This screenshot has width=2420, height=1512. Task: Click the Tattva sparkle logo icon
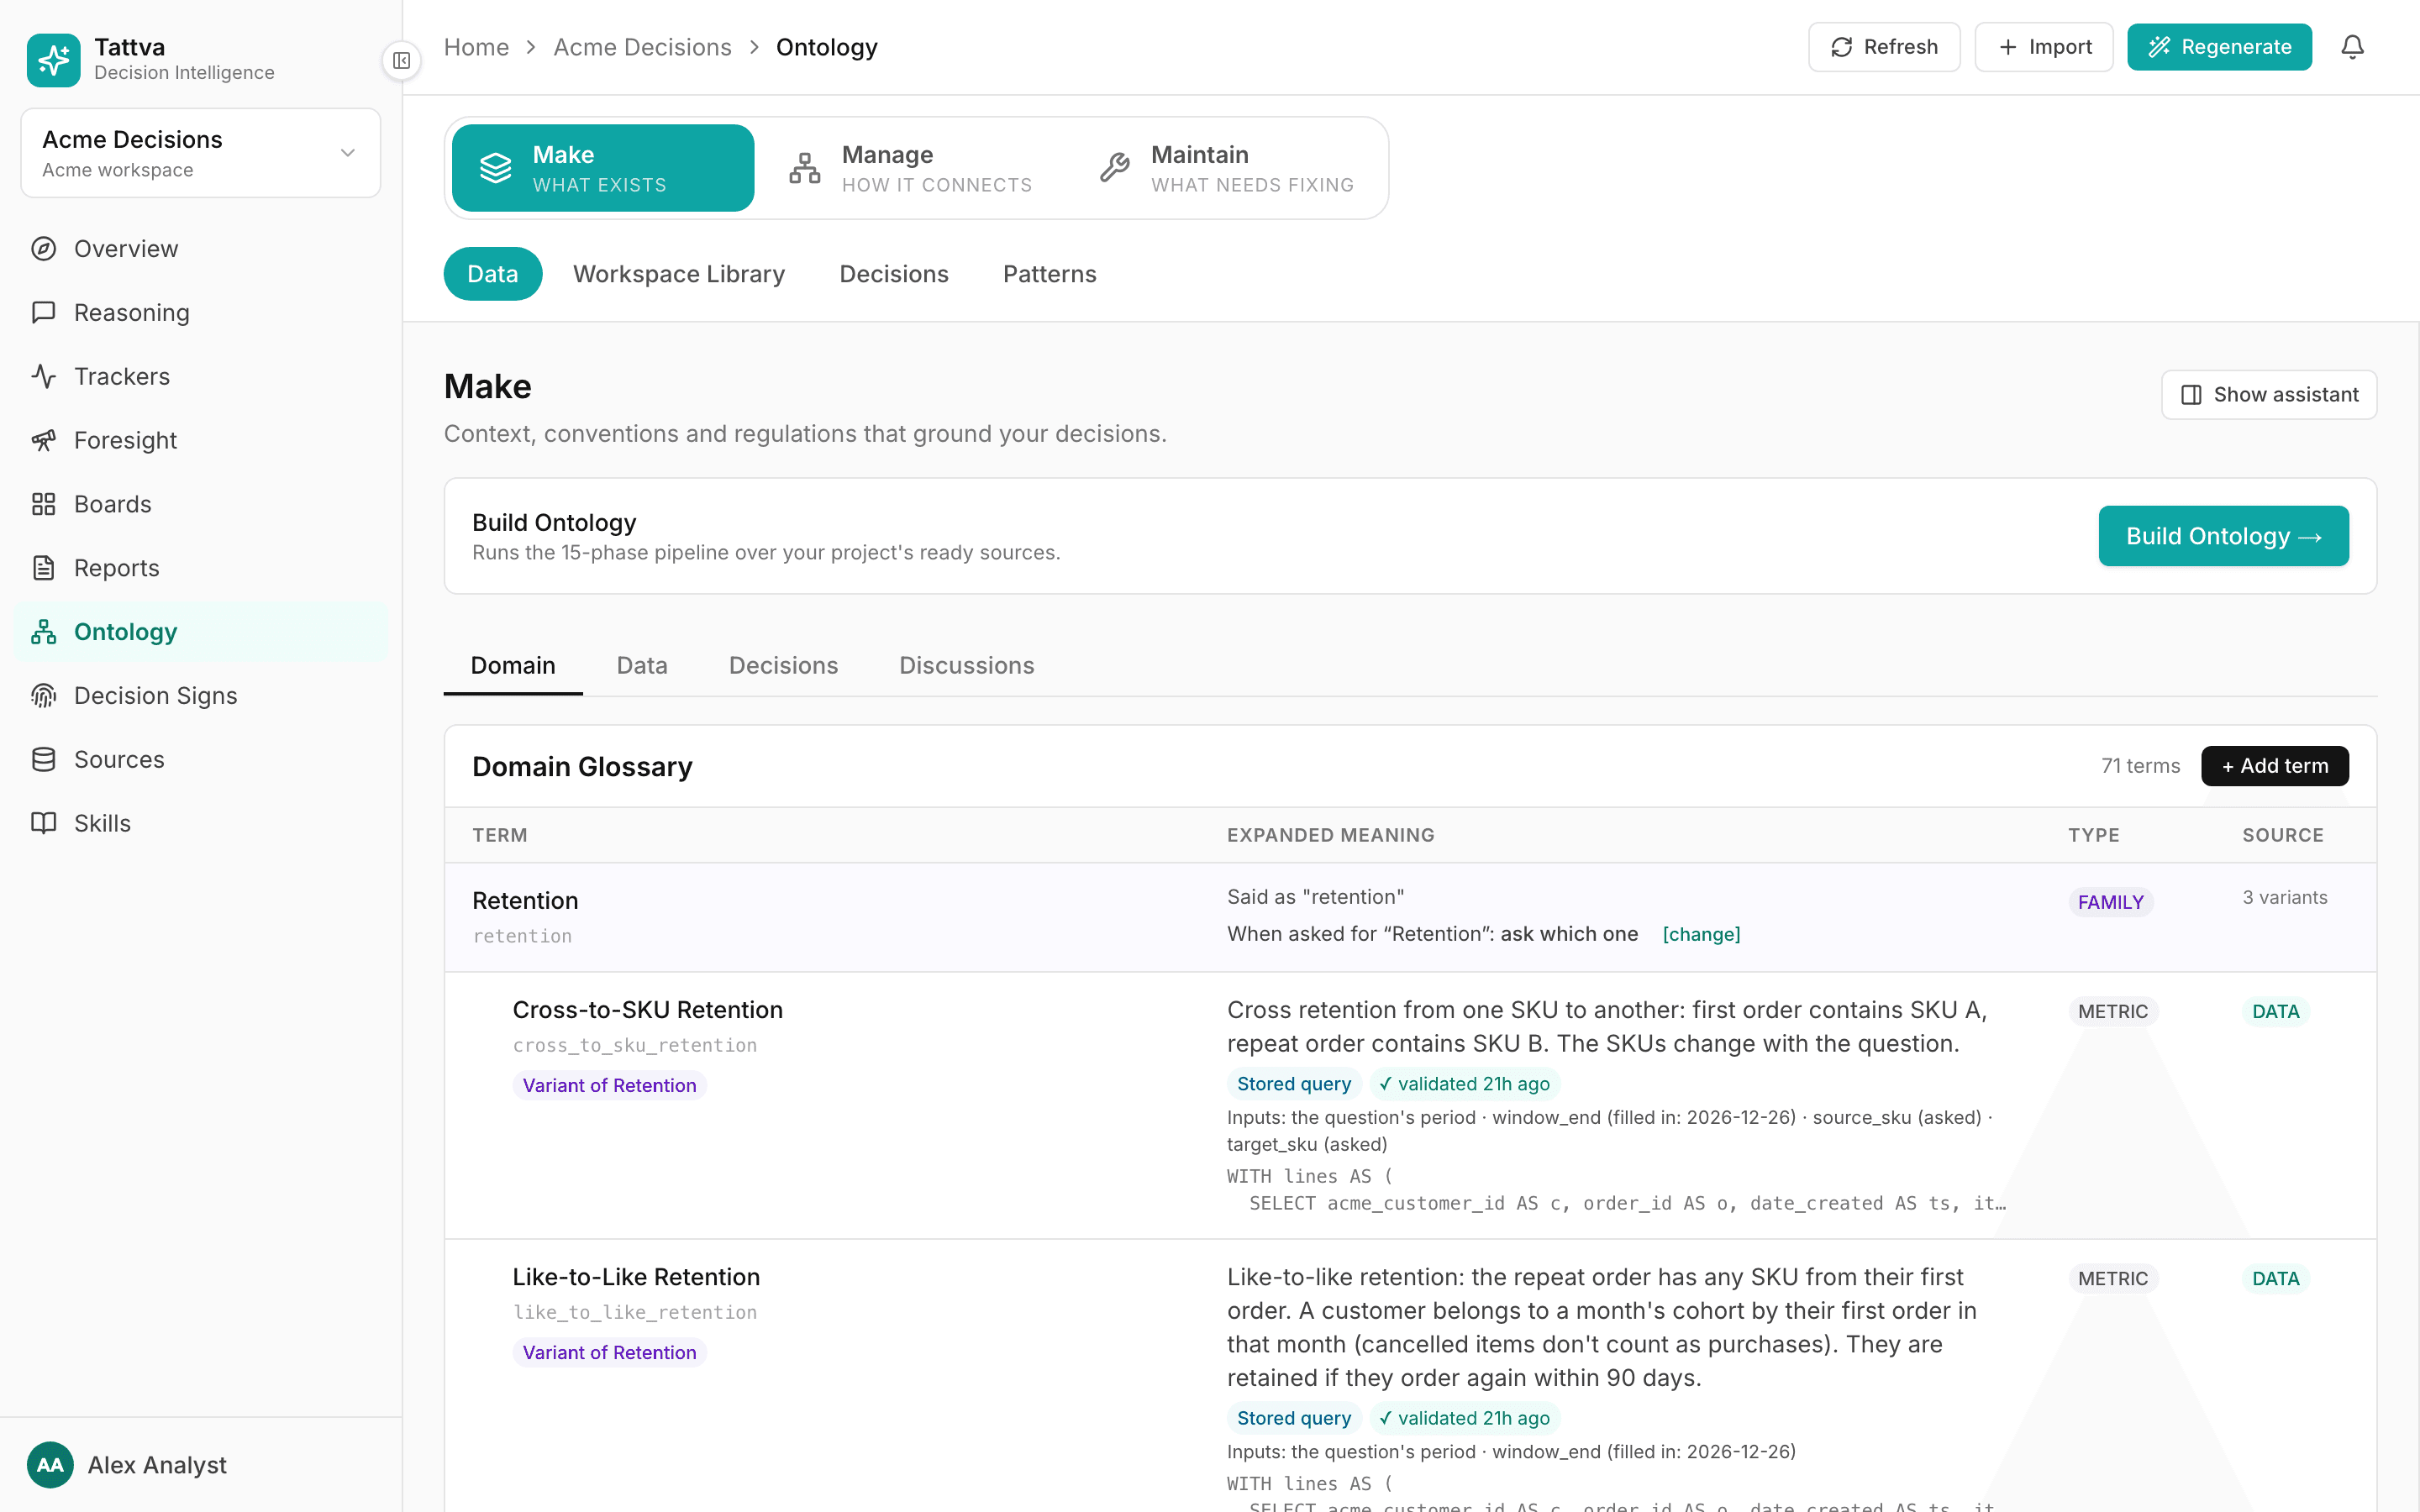53,60
